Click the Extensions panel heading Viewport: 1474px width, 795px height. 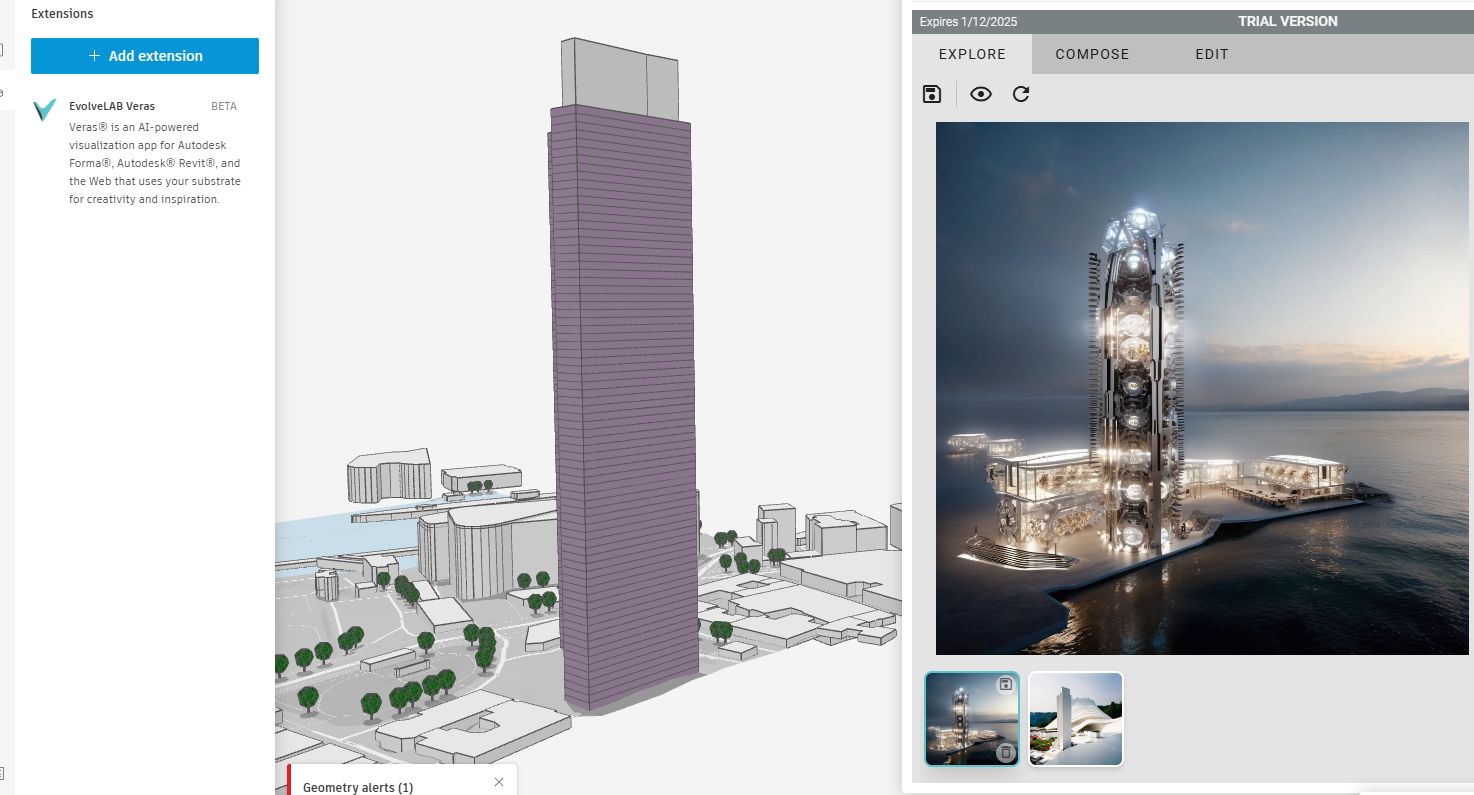coord(62,14)
